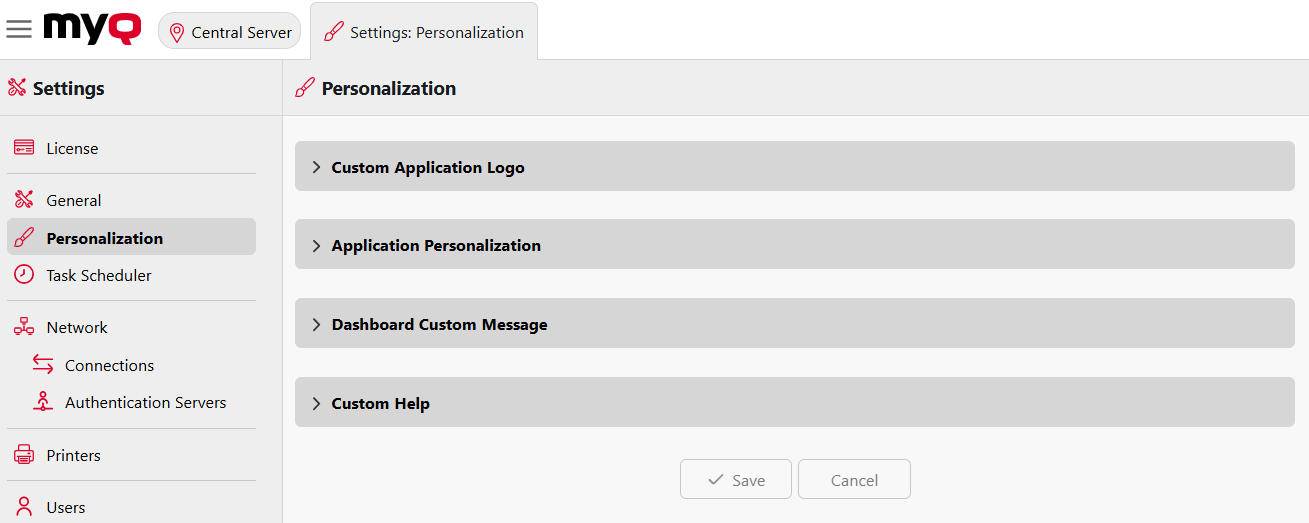The width and height of the screenshot is (1309, 523).
Task: Expand Application Personalization chevron
Action: tap(316, 246)
